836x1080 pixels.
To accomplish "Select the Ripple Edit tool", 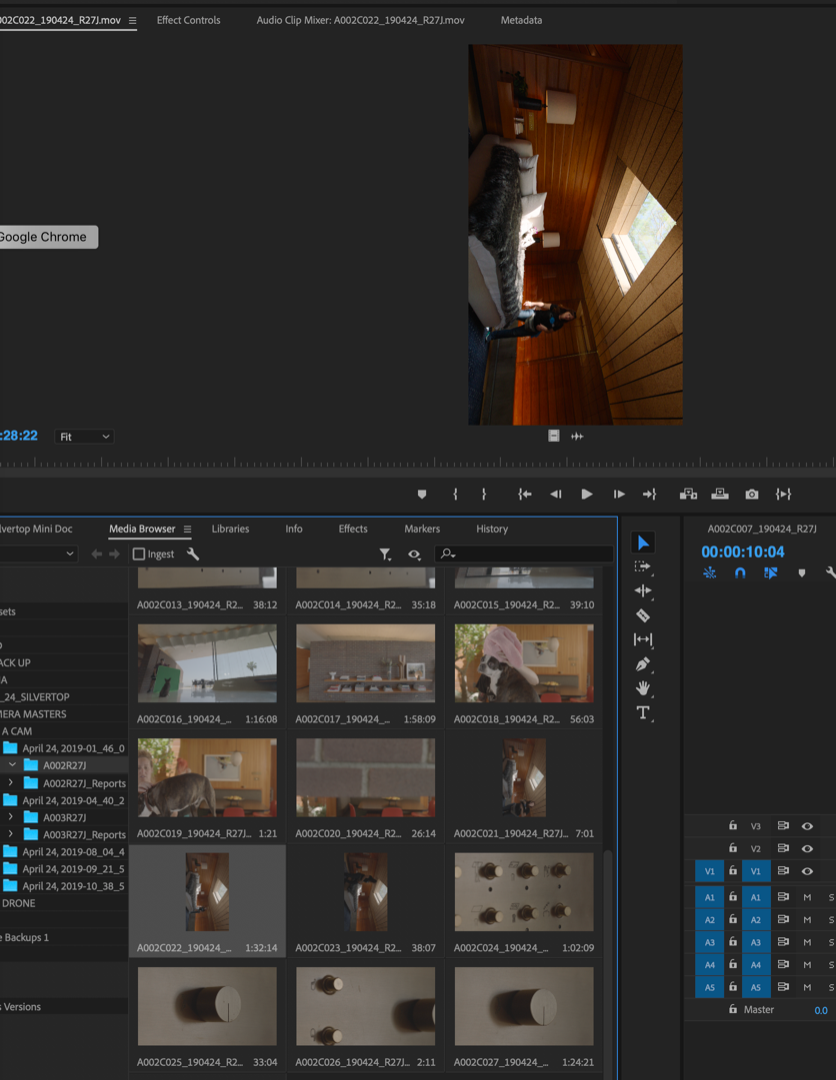I will click(643, 591).
